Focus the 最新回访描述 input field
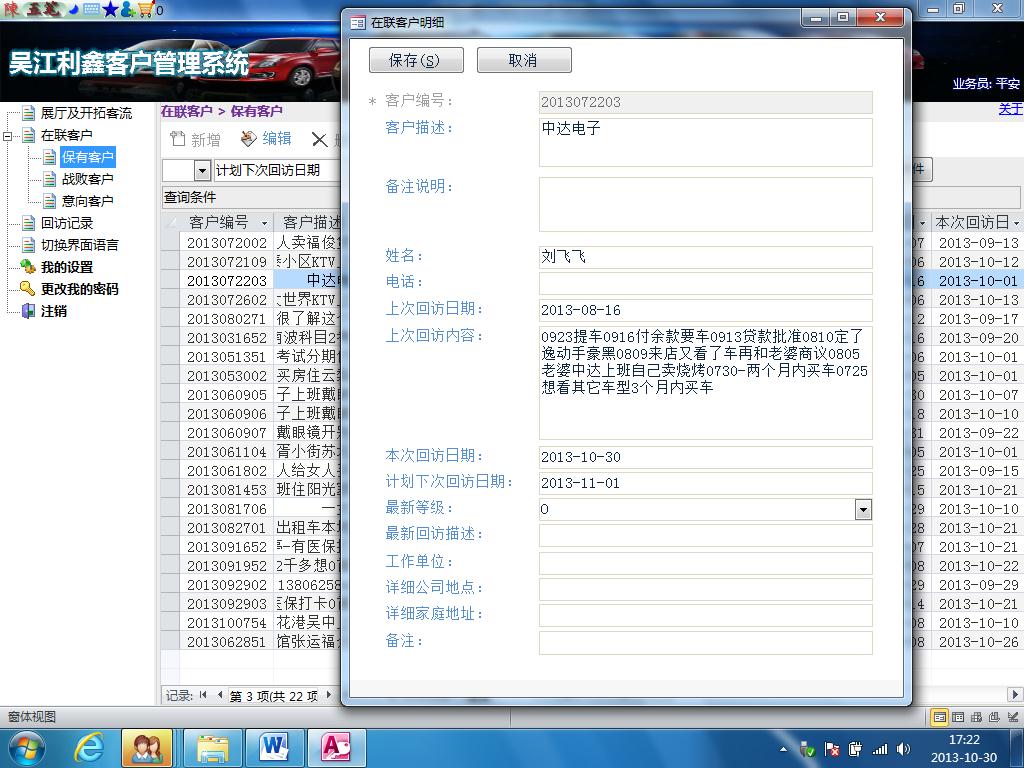 pos(705,536)
